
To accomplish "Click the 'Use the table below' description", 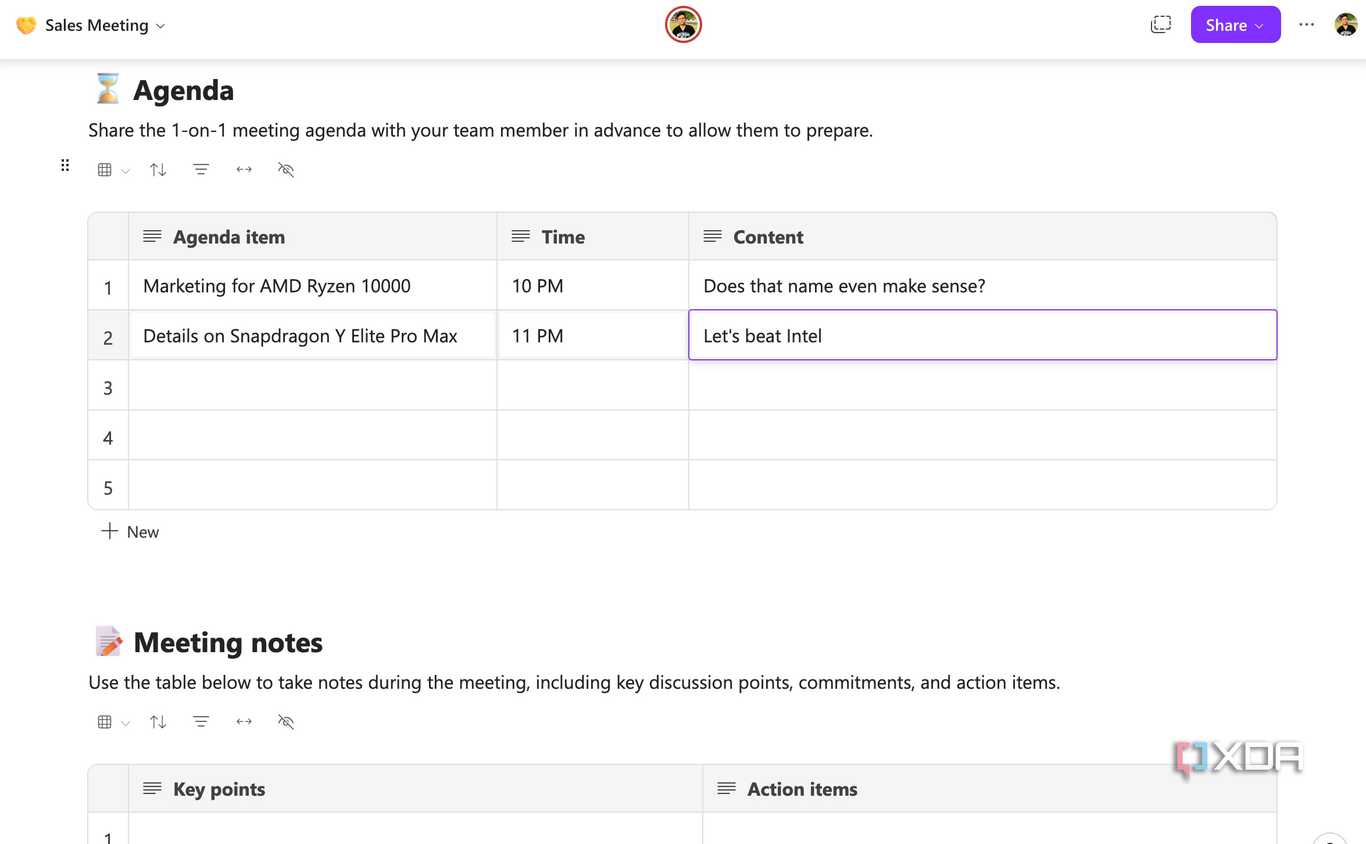I will pos(574,682).
